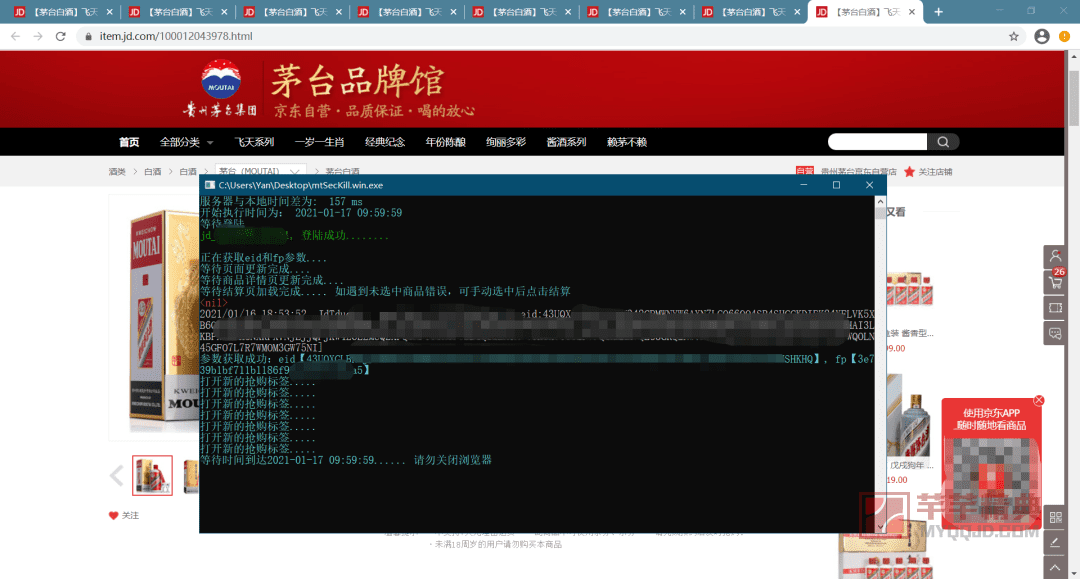Open the customer chat sidebar icon
Screen dimensions: 1080x579
pyautogui.click(x=1055, y=333)
